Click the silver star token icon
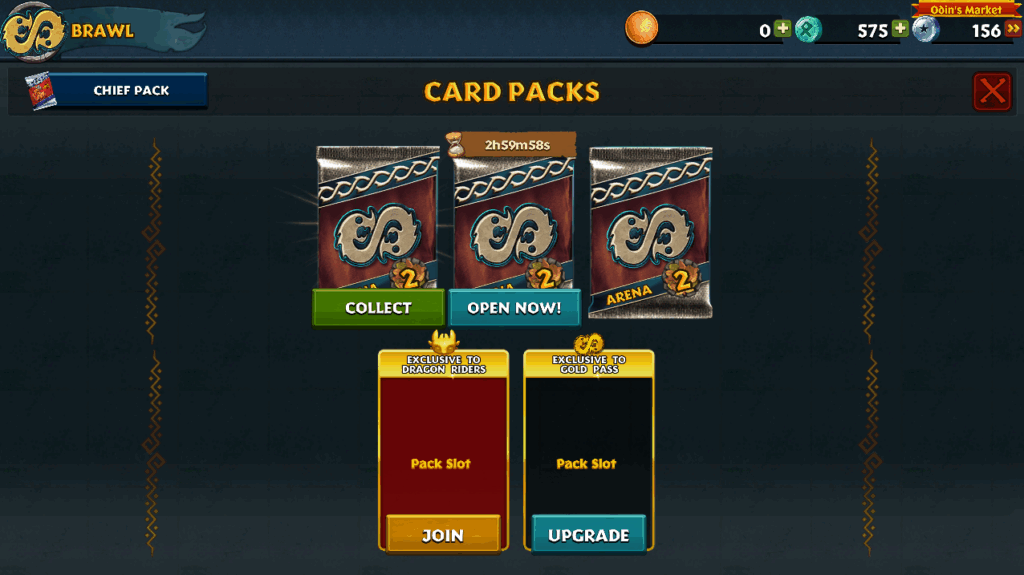The height and width of the screenshot is (575, 1024). click(925, 29)
